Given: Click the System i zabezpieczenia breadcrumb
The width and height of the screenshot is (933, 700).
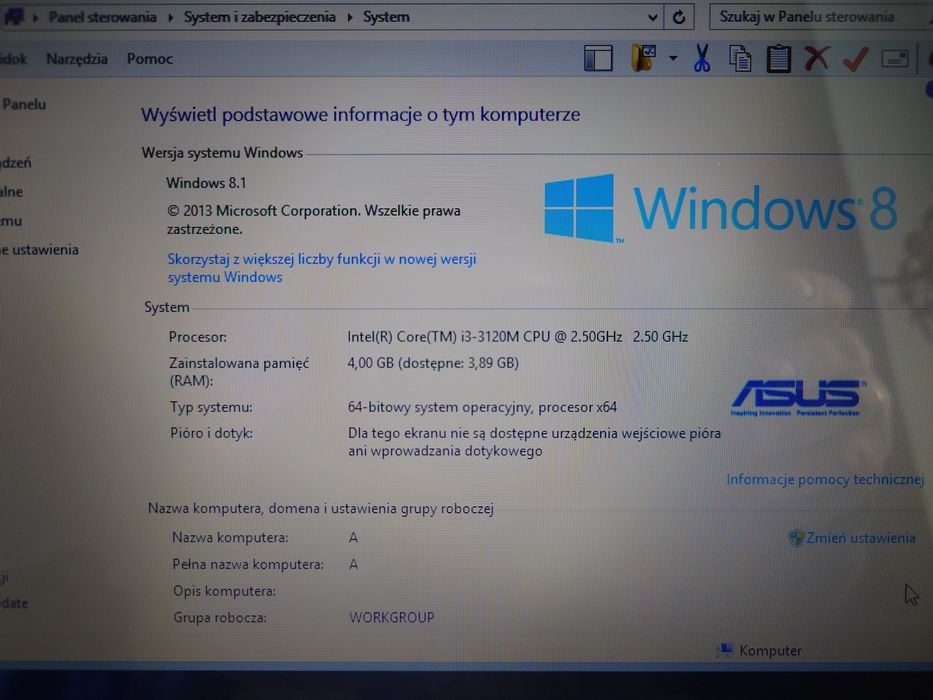Looking at the screenshot, I should click(x=259, y=17).
